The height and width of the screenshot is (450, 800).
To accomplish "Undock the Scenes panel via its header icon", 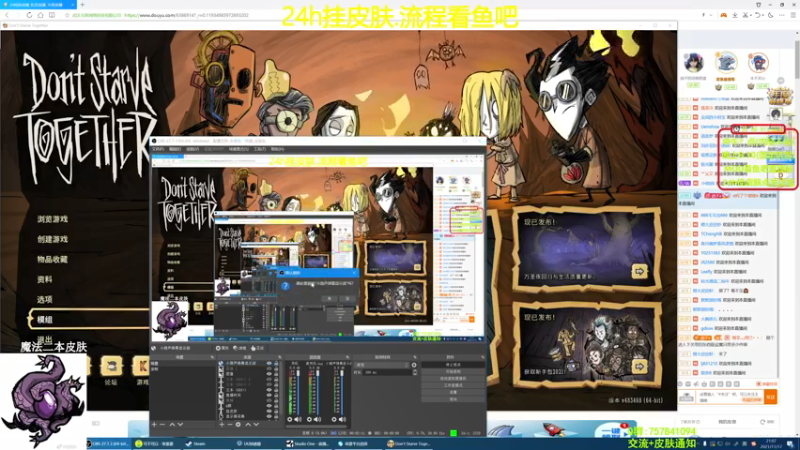I will [212, 357].
